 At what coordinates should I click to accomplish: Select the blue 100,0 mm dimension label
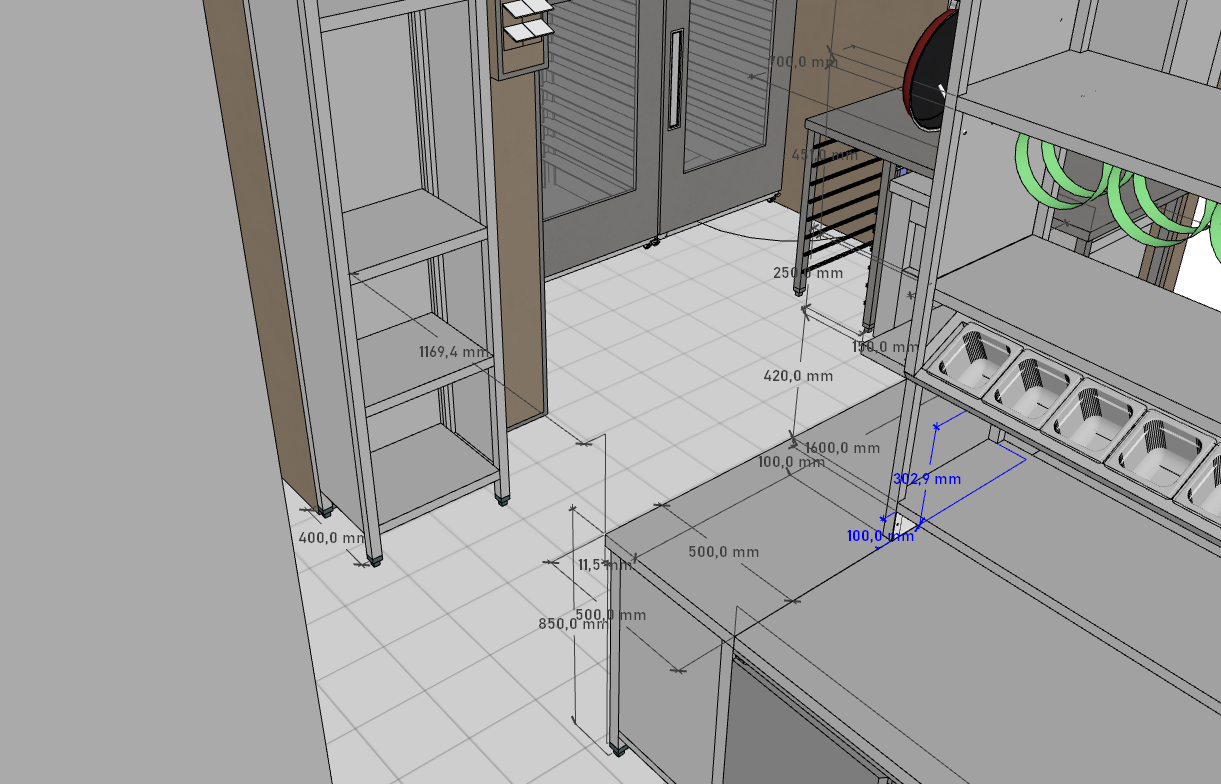tap(880, 536)
